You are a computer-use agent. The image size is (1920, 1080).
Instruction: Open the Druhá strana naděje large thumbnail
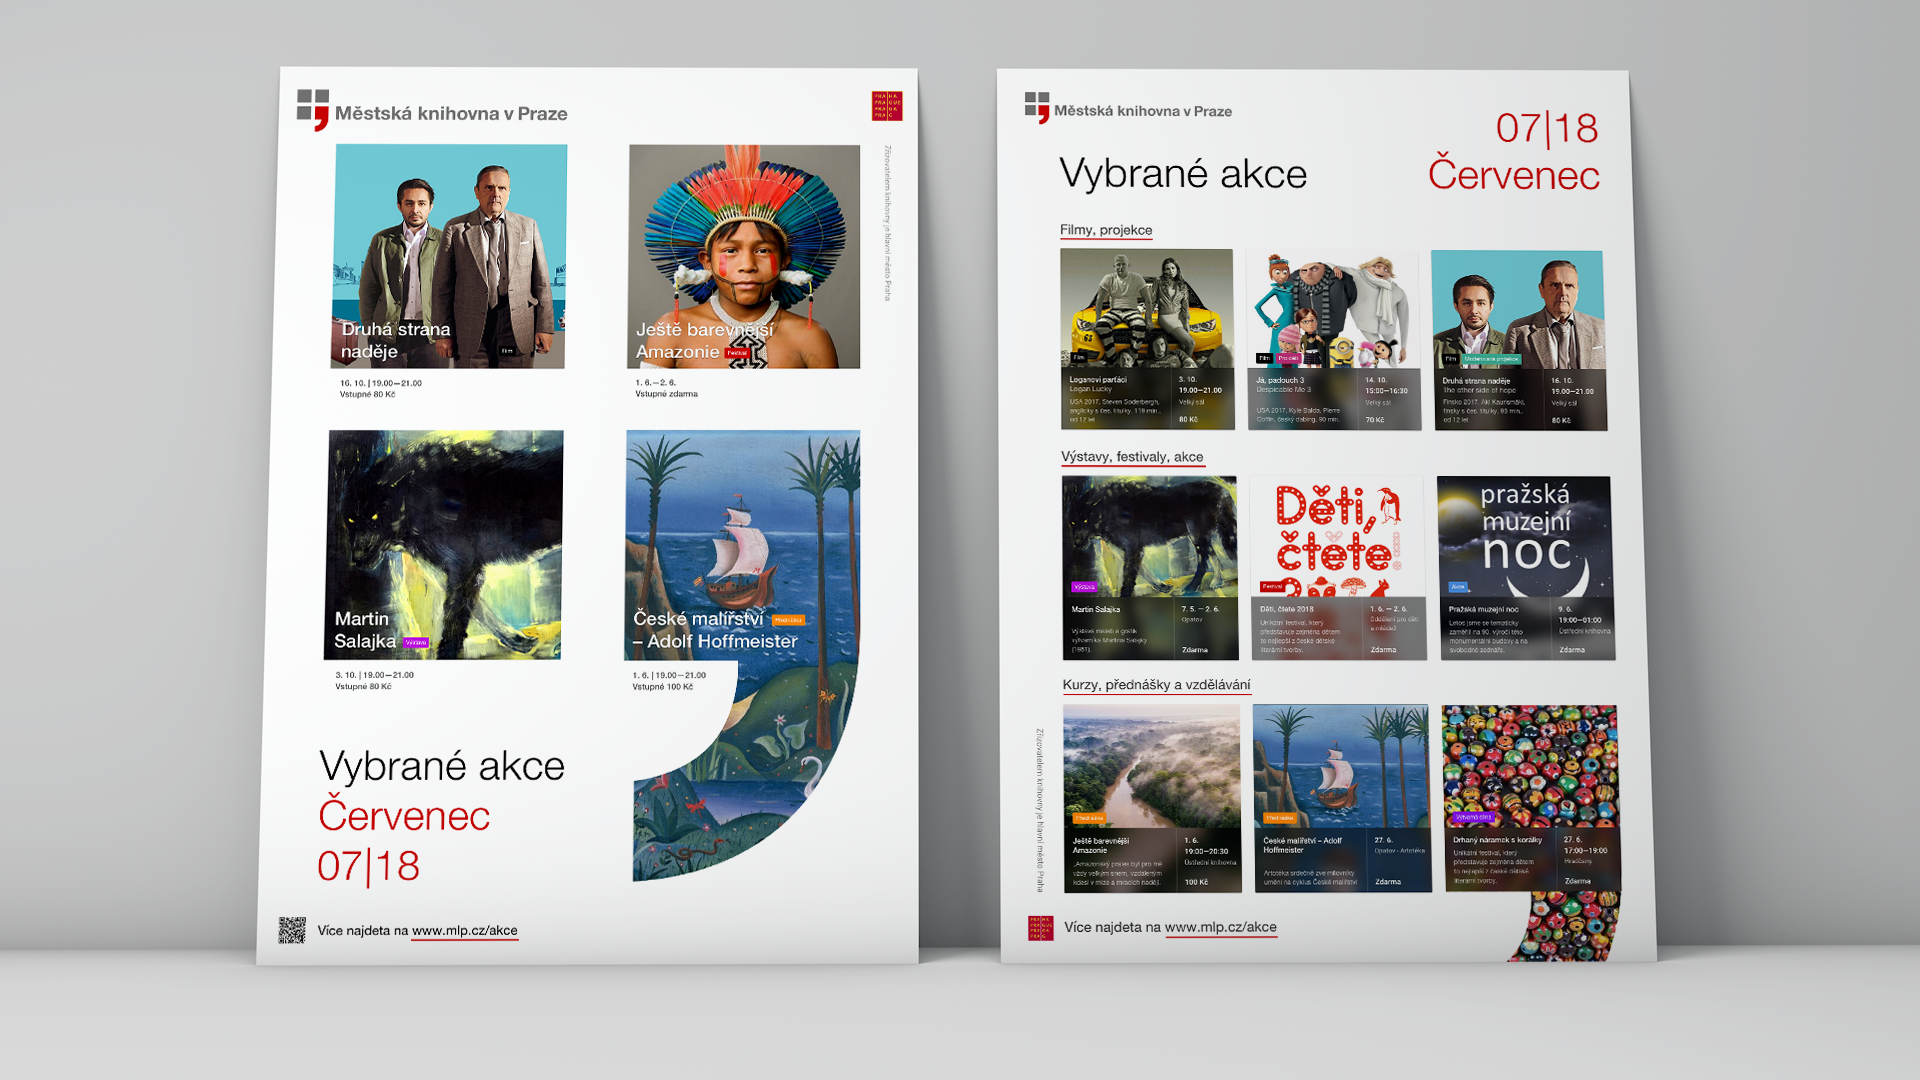[x=449, y=256]
